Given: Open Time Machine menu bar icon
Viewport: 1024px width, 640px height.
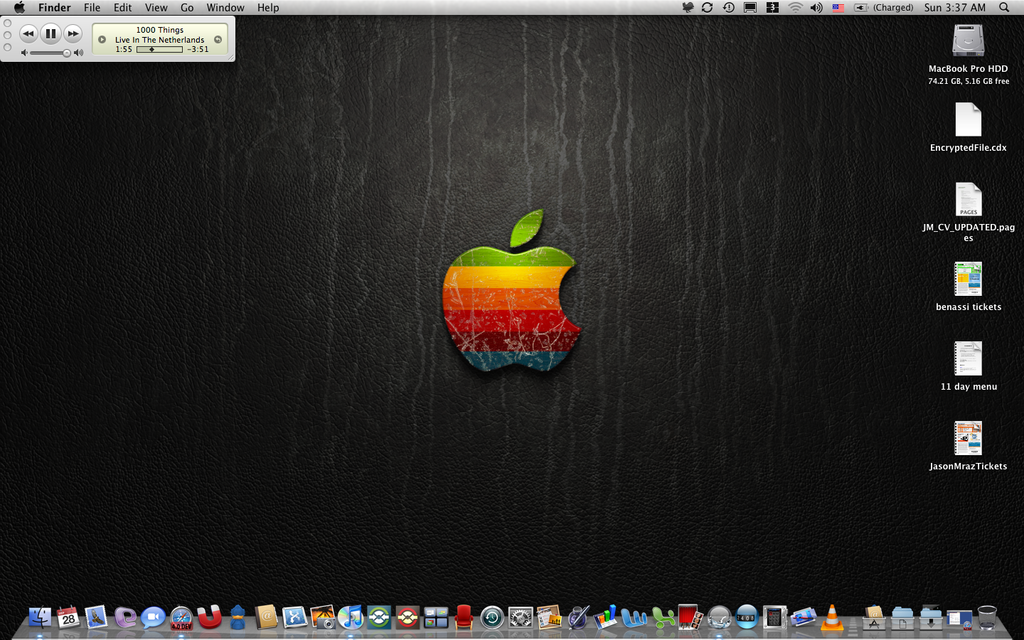Looking at the screenshot, I should pos(729,7).
